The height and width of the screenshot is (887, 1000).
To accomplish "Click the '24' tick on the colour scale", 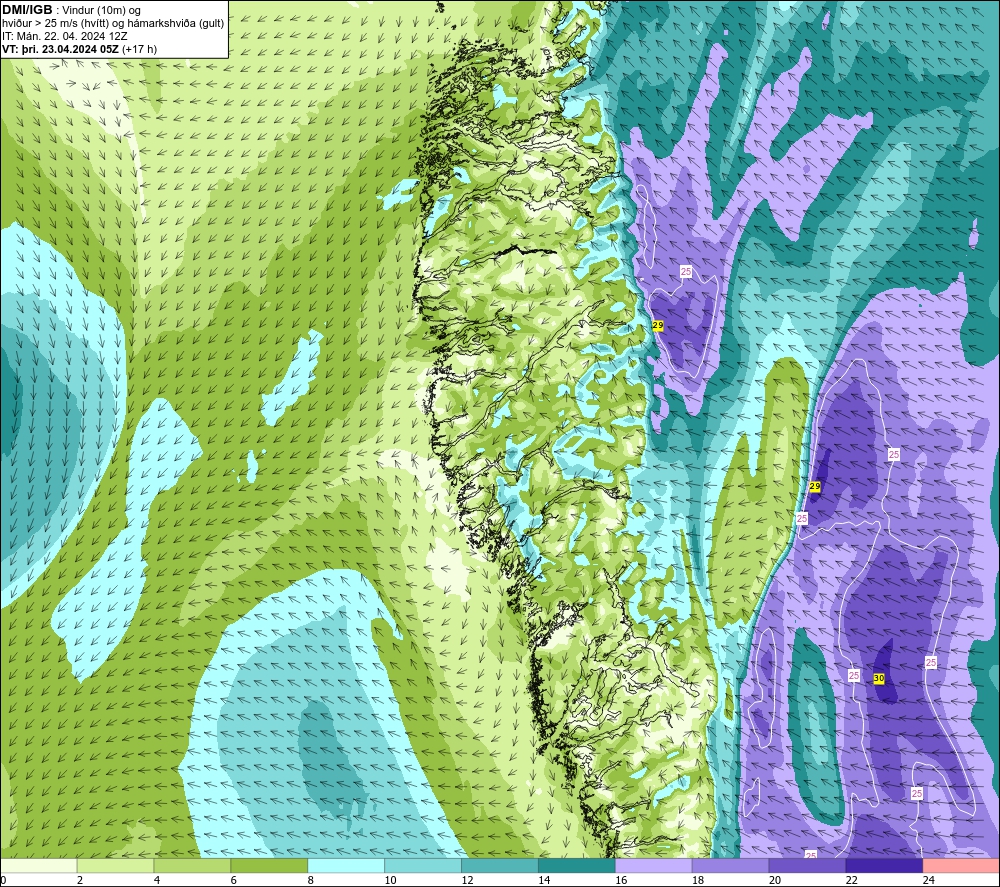I will click(929, 880).
